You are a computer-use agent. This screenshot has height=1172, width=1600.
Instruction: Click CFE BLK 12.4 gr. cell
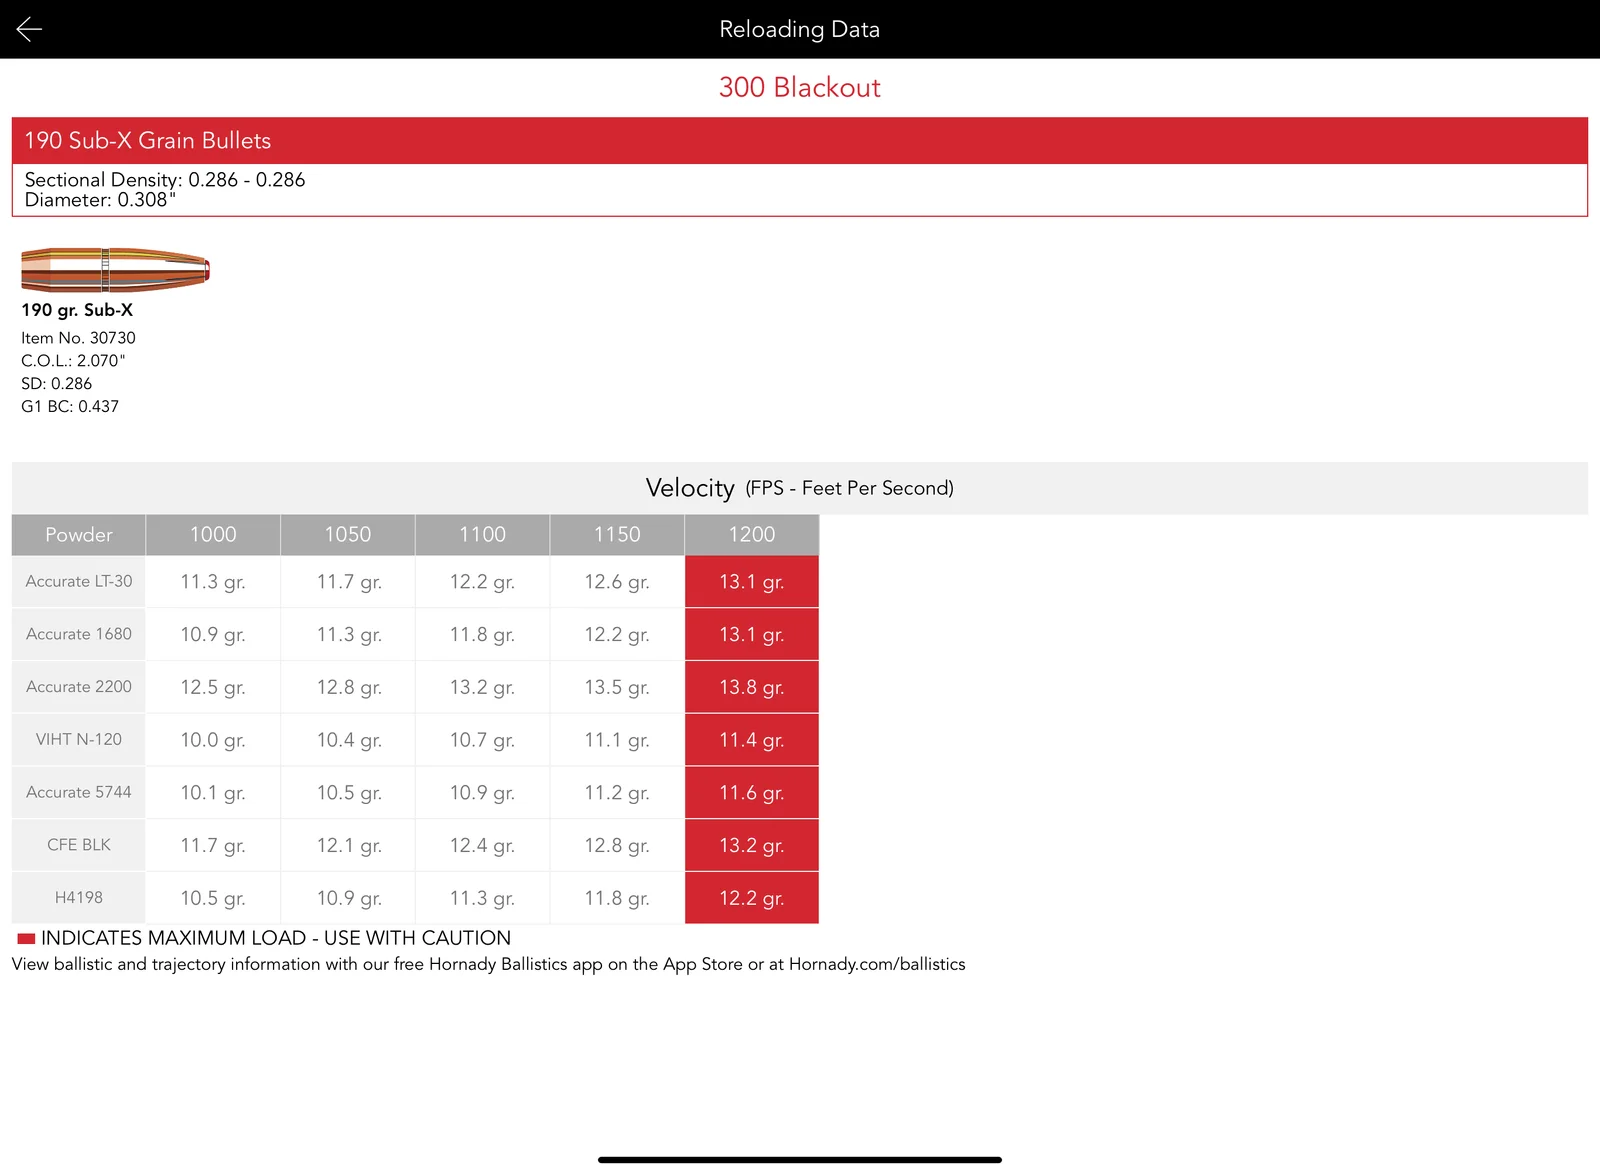click(x=482, y=845)
